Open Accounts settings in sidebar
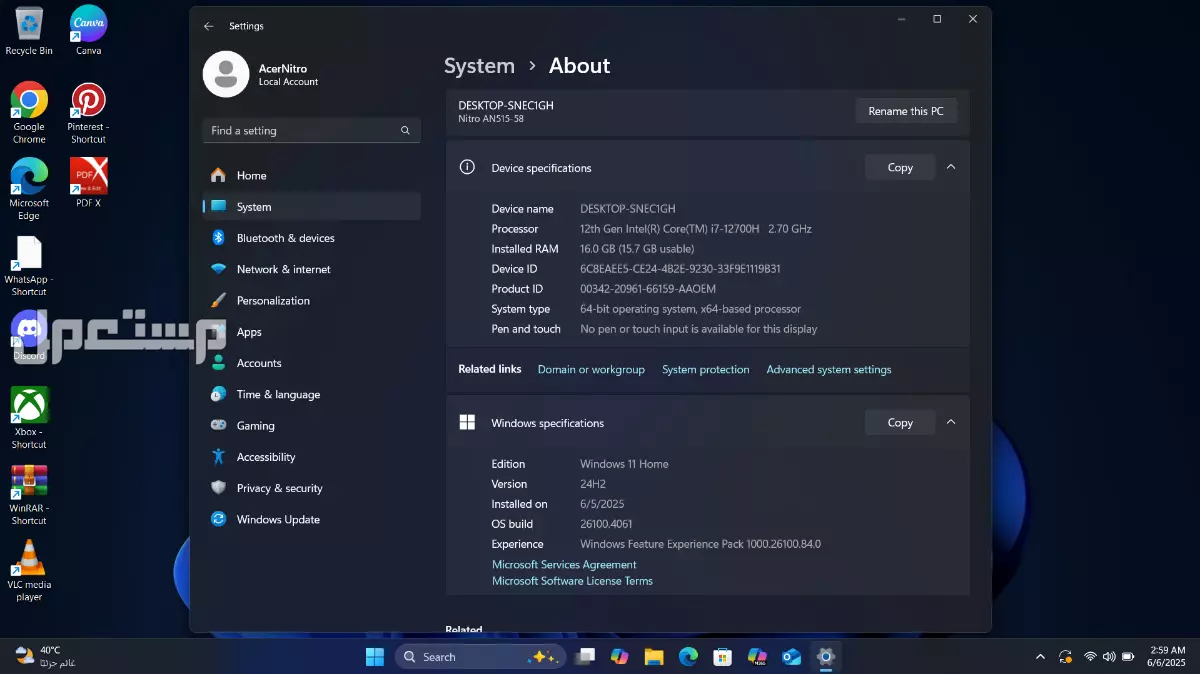1200x674 pixels. click(x=311, y=363)
